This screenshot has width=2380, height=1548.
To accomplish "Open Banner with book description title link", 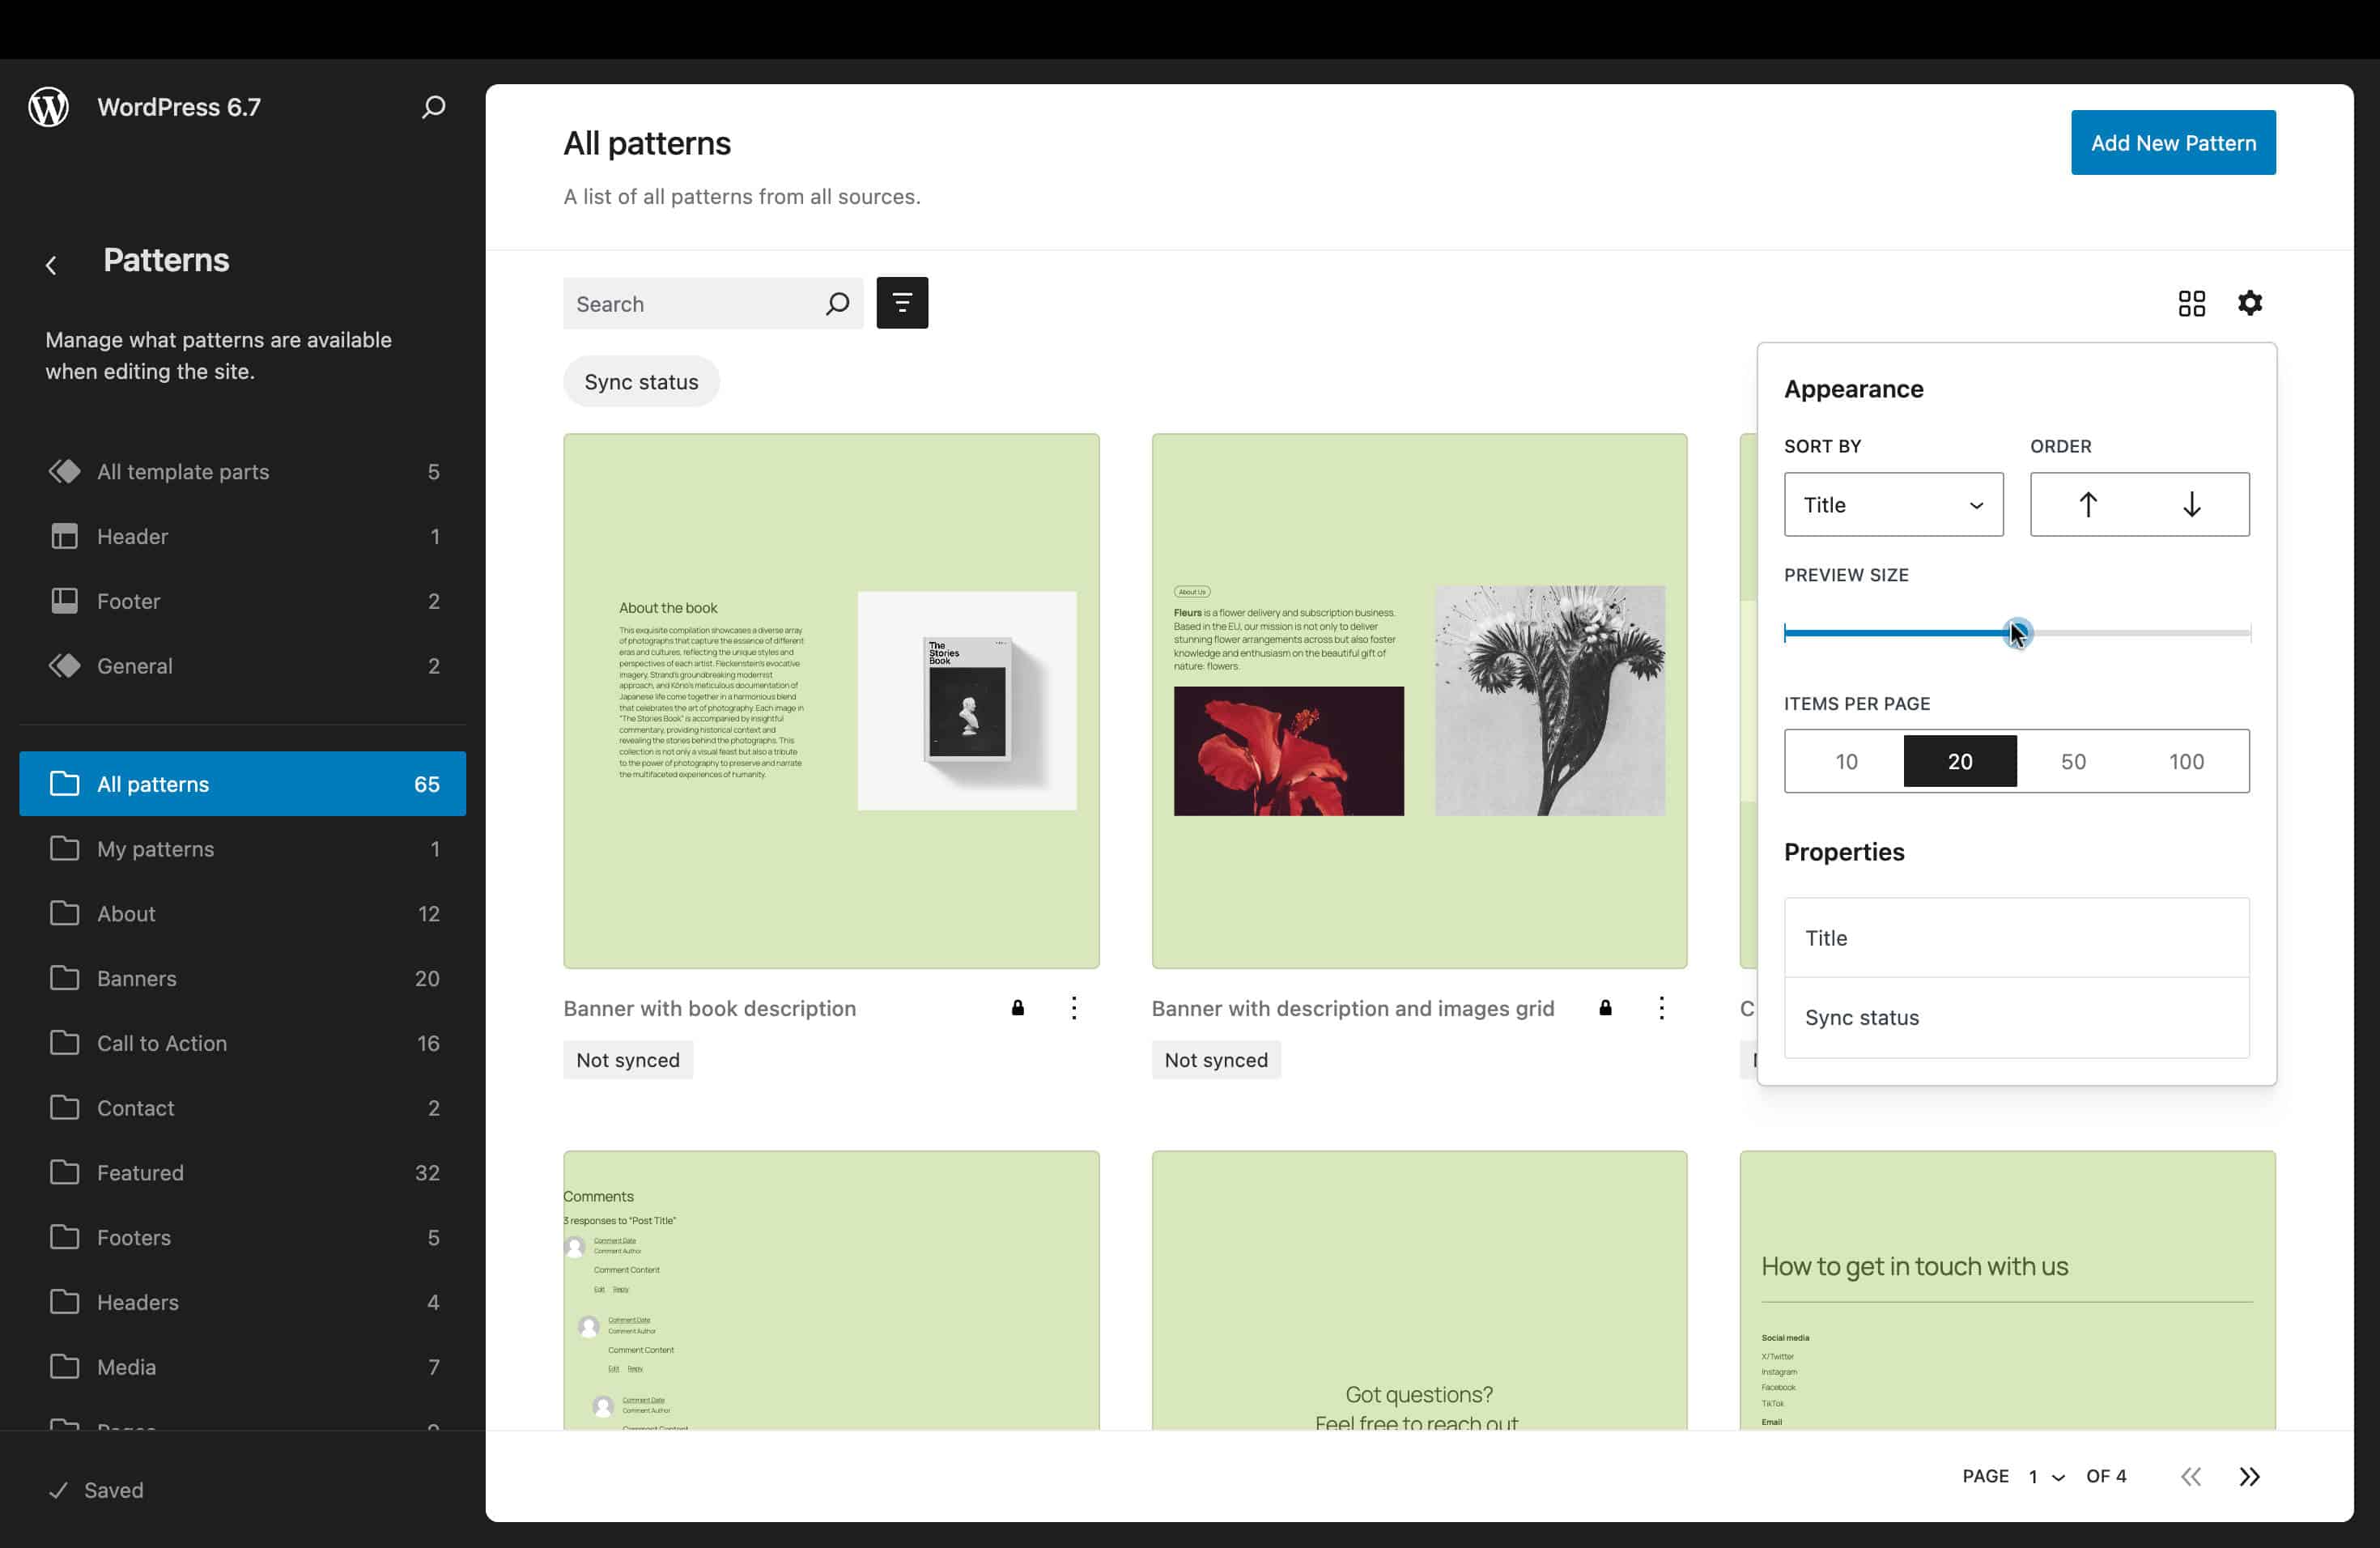I will 709,1008.
